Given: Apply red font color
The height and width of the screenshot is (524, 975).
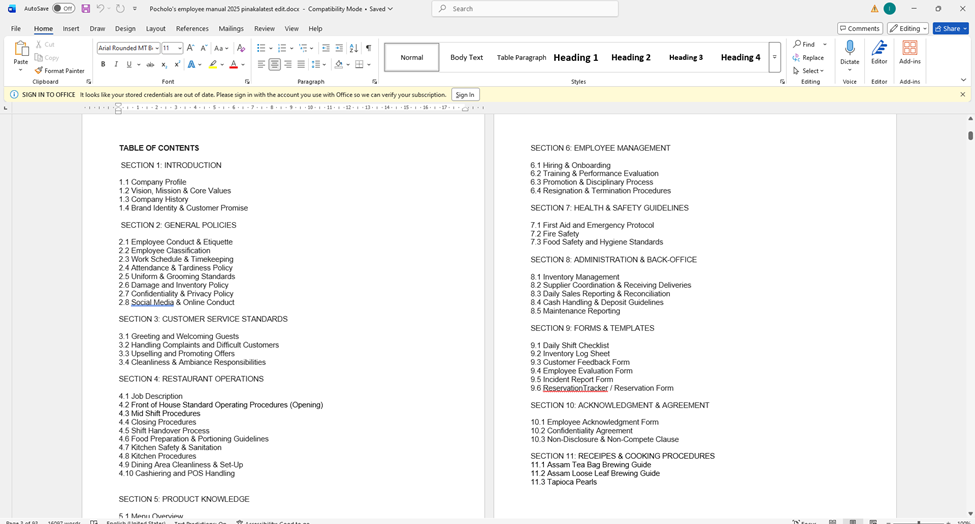Looking at the screenshot, I should click(234, 65).
